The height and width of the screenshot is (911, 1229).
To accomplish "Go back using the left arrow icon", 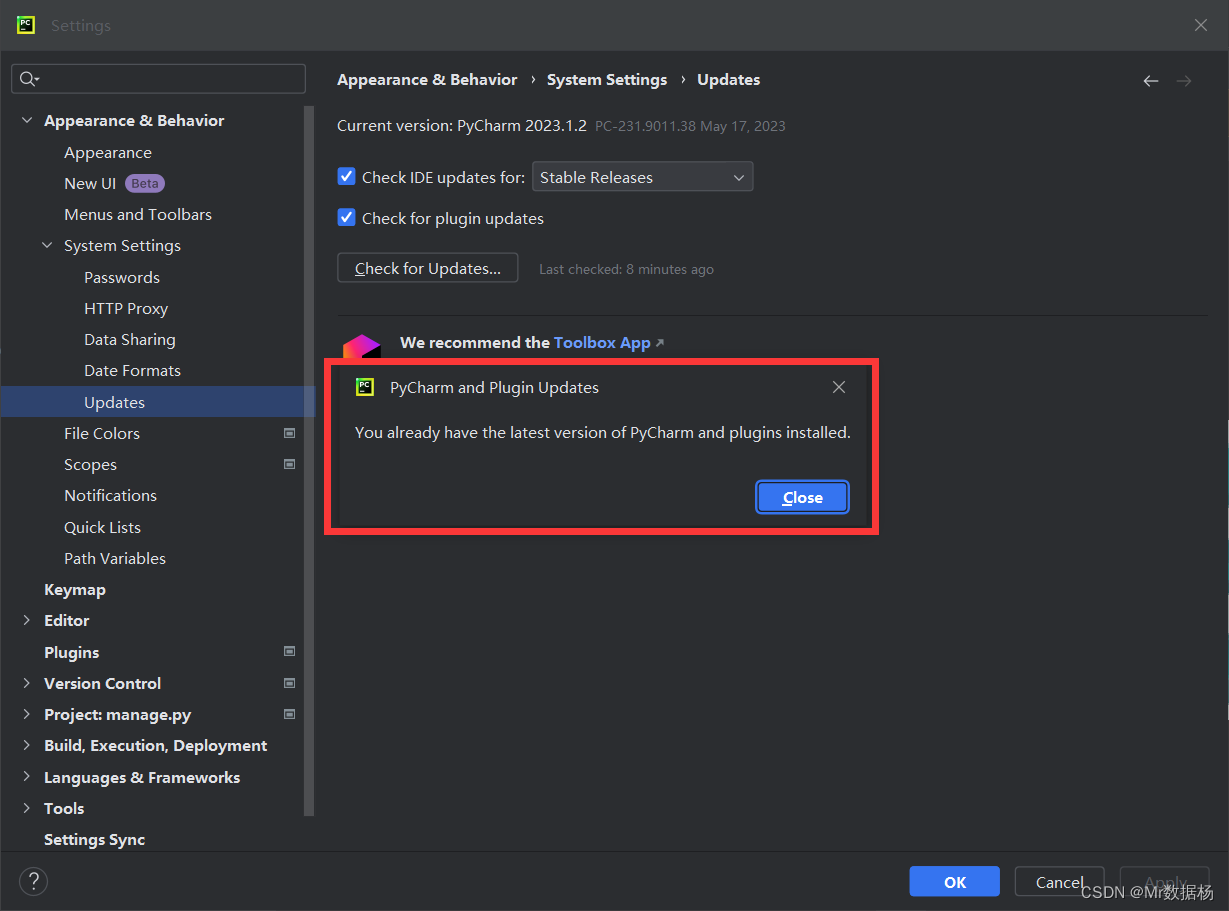I will pos(1151,81).
